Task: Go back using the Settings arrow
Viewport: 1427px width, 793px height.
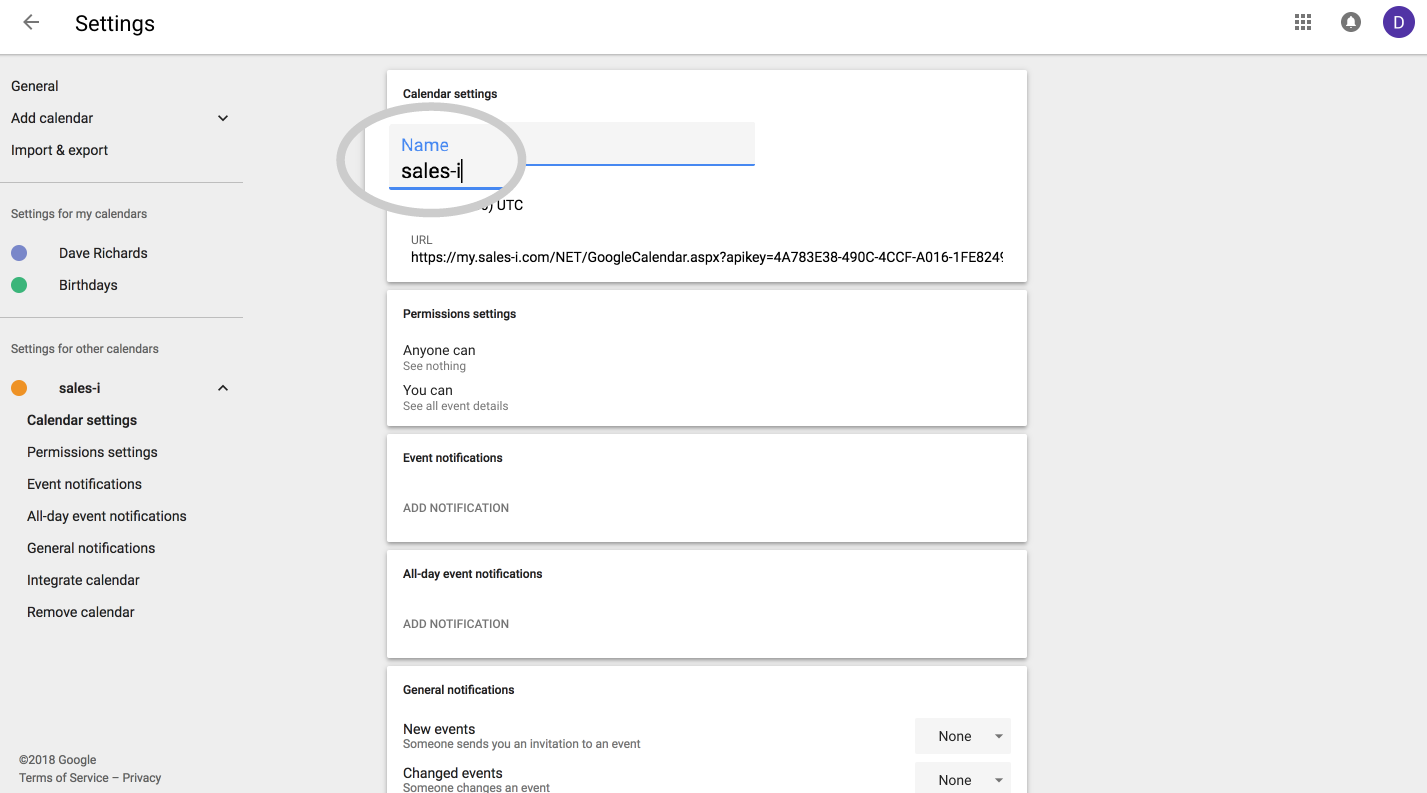Action: pos(31,22)
